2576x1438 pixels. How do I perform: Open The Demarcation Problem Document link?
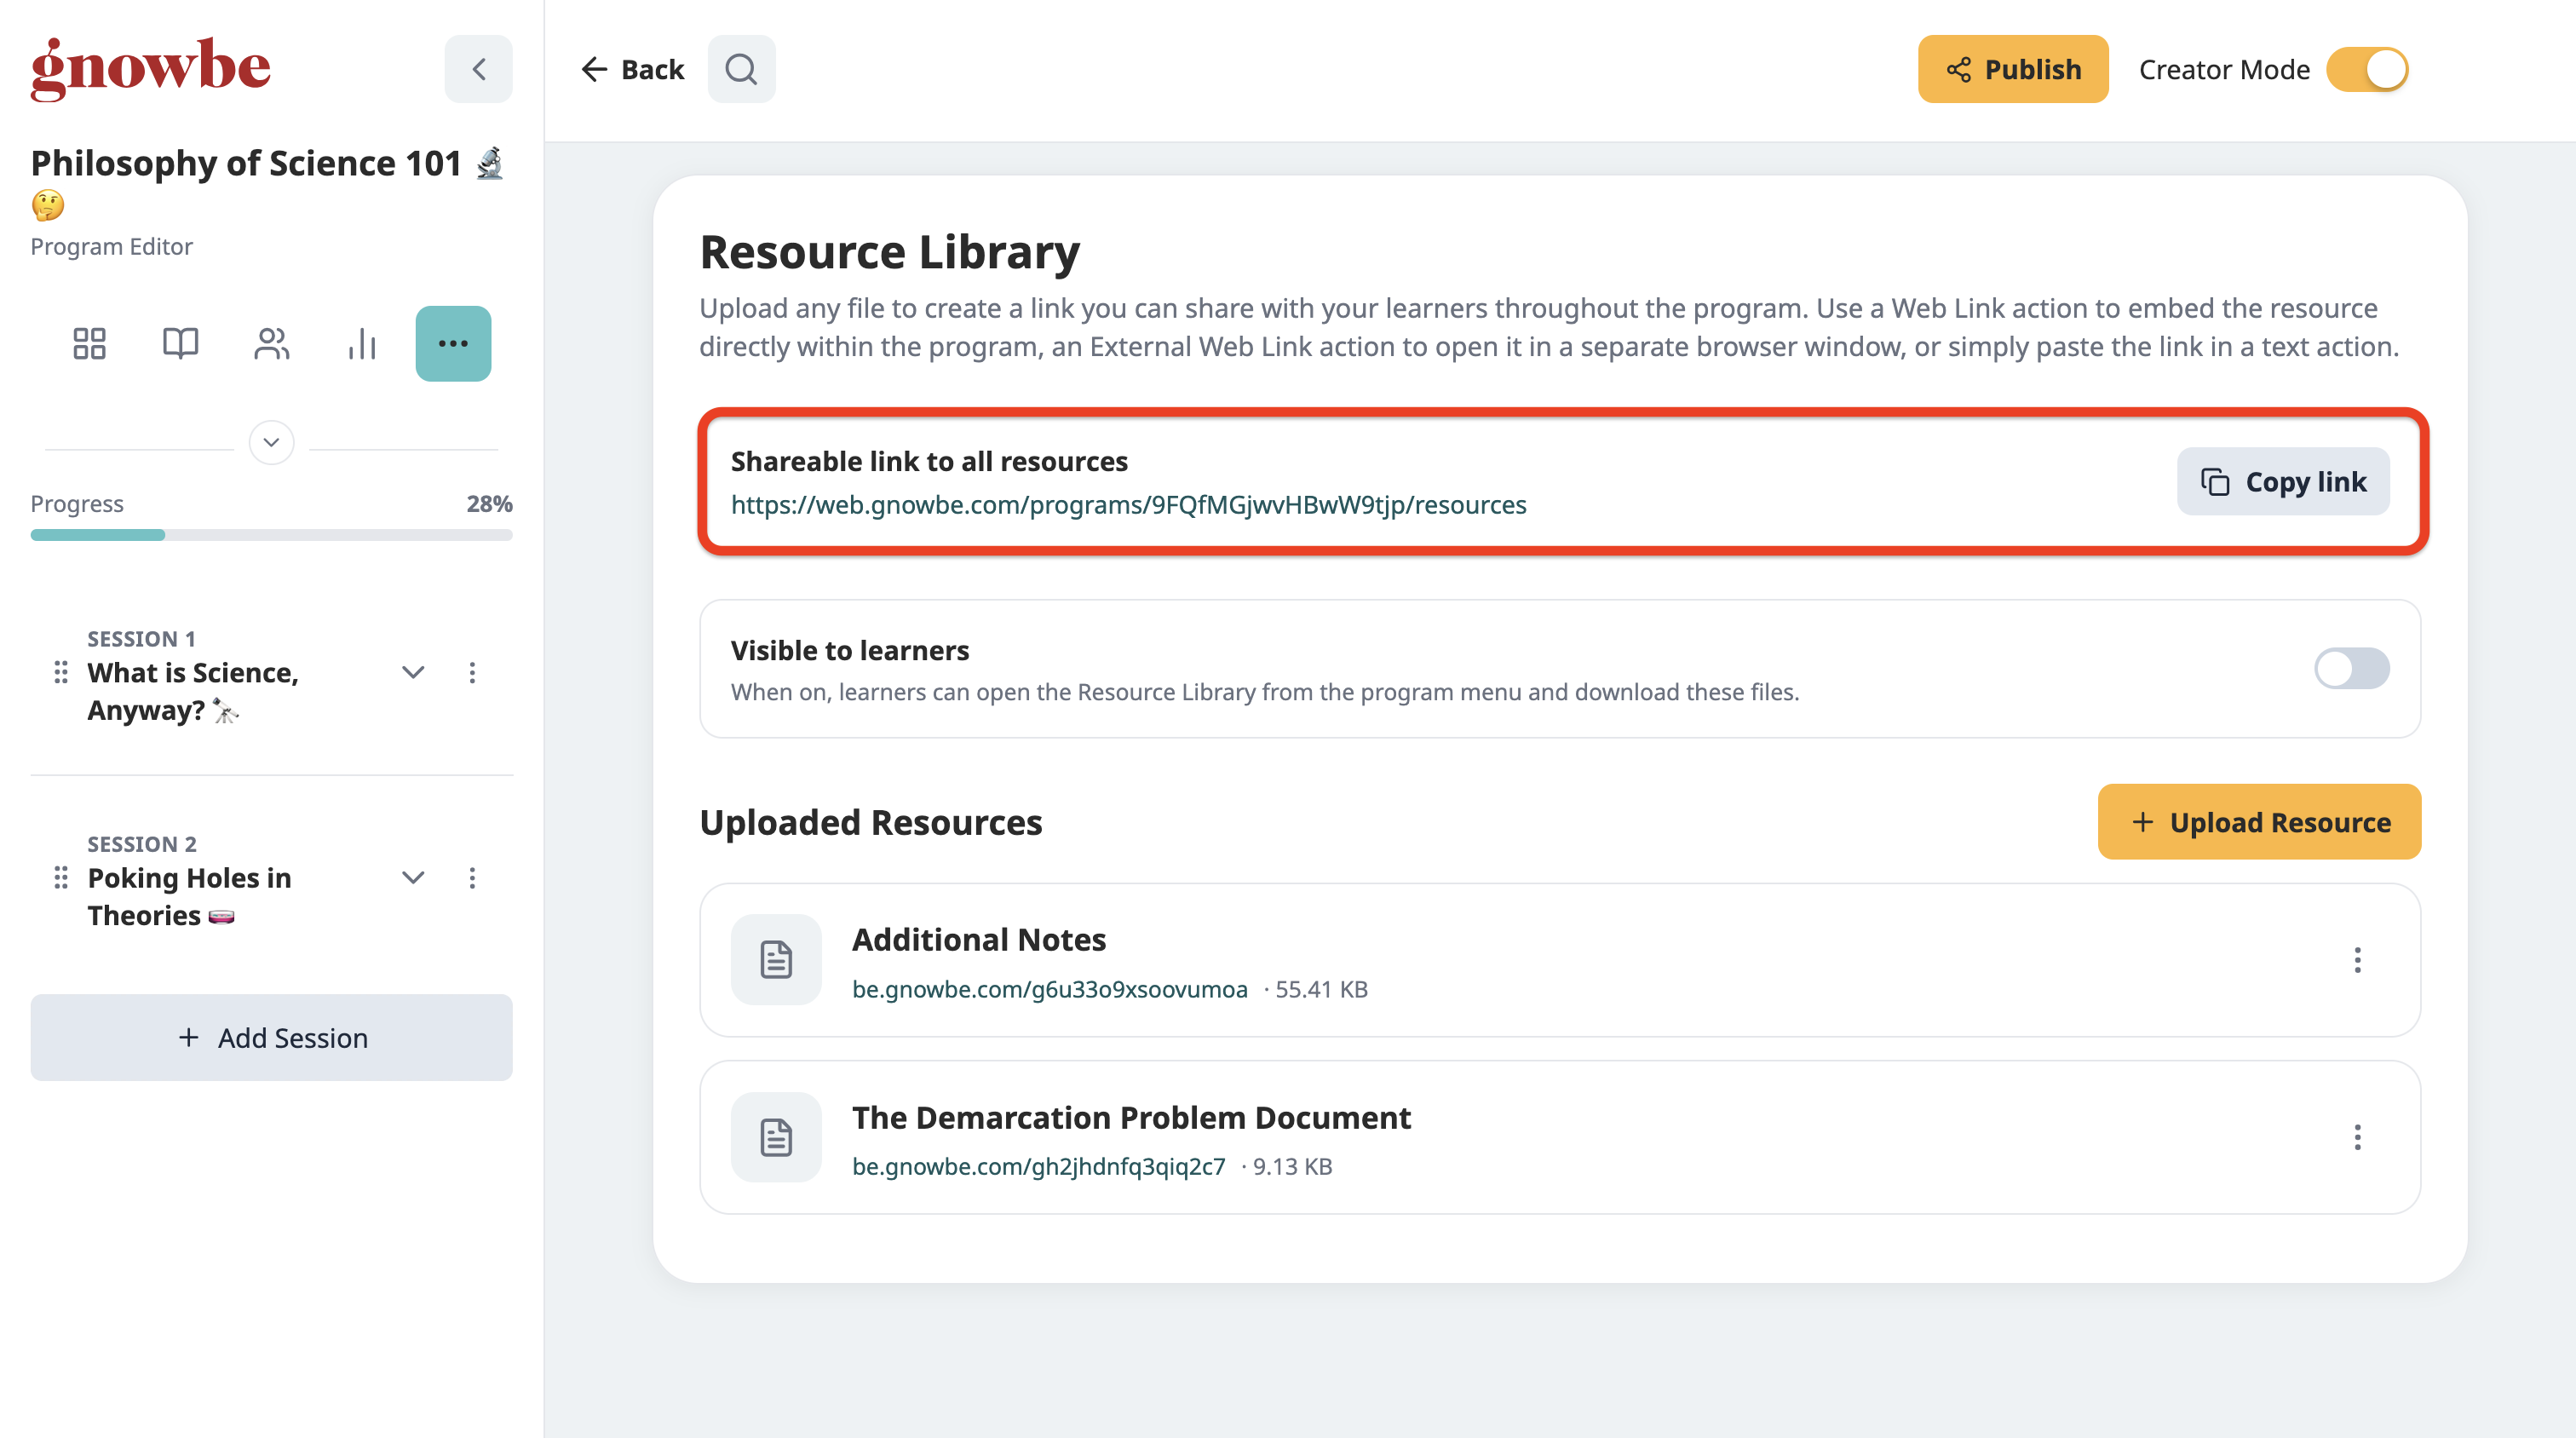pos(1038,1167)
